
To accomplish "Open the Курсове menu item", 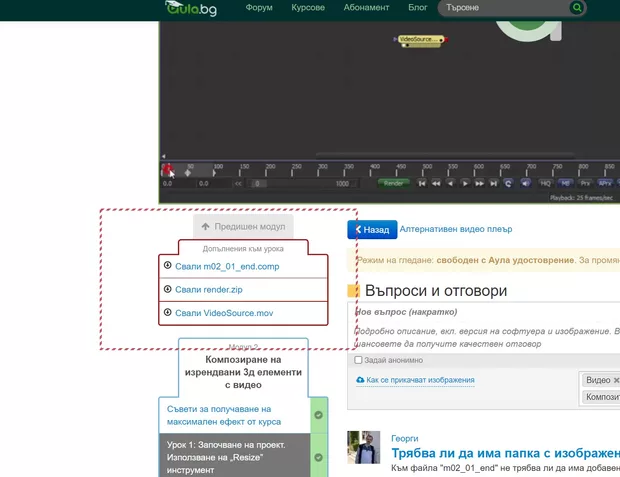I will [308, 8].
